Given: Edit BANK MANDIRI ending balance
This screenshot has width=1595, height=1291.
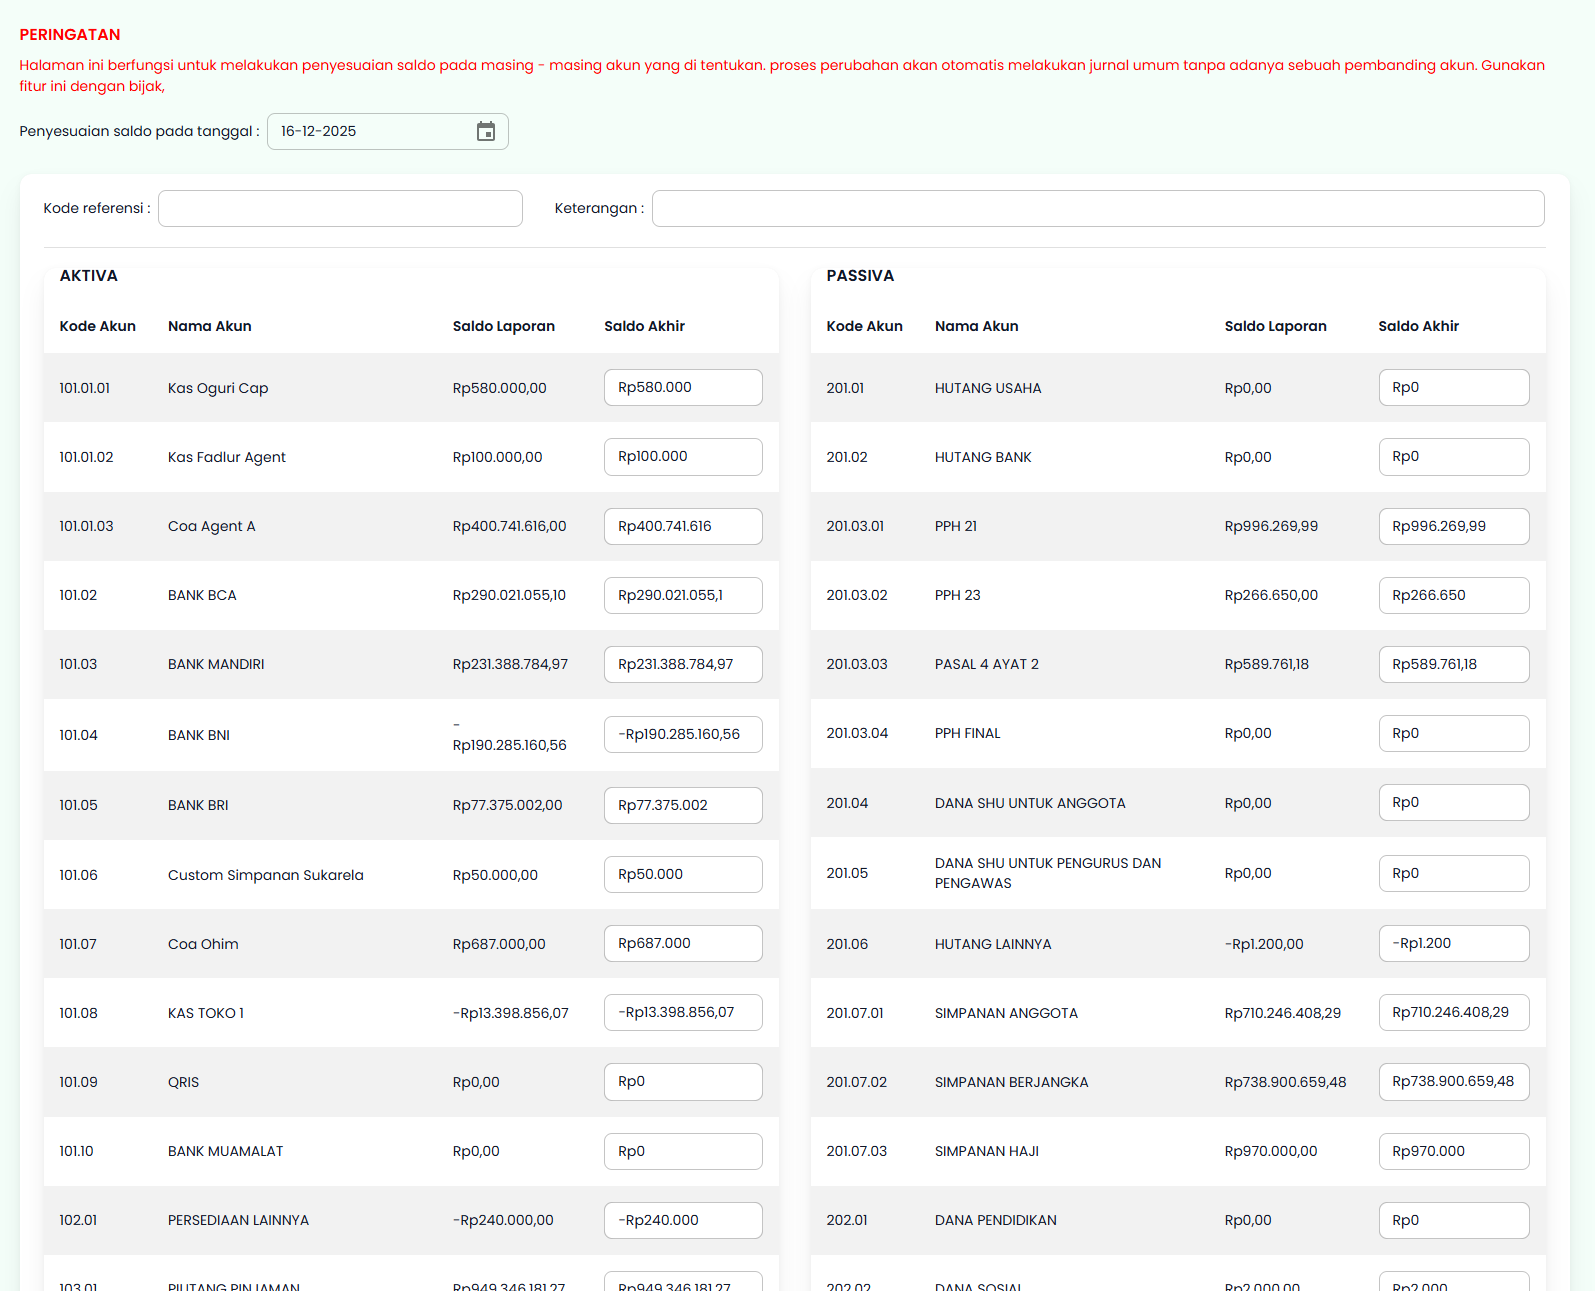Looking at the screenshot, I should pyautogui.click(x=683, y=665).
